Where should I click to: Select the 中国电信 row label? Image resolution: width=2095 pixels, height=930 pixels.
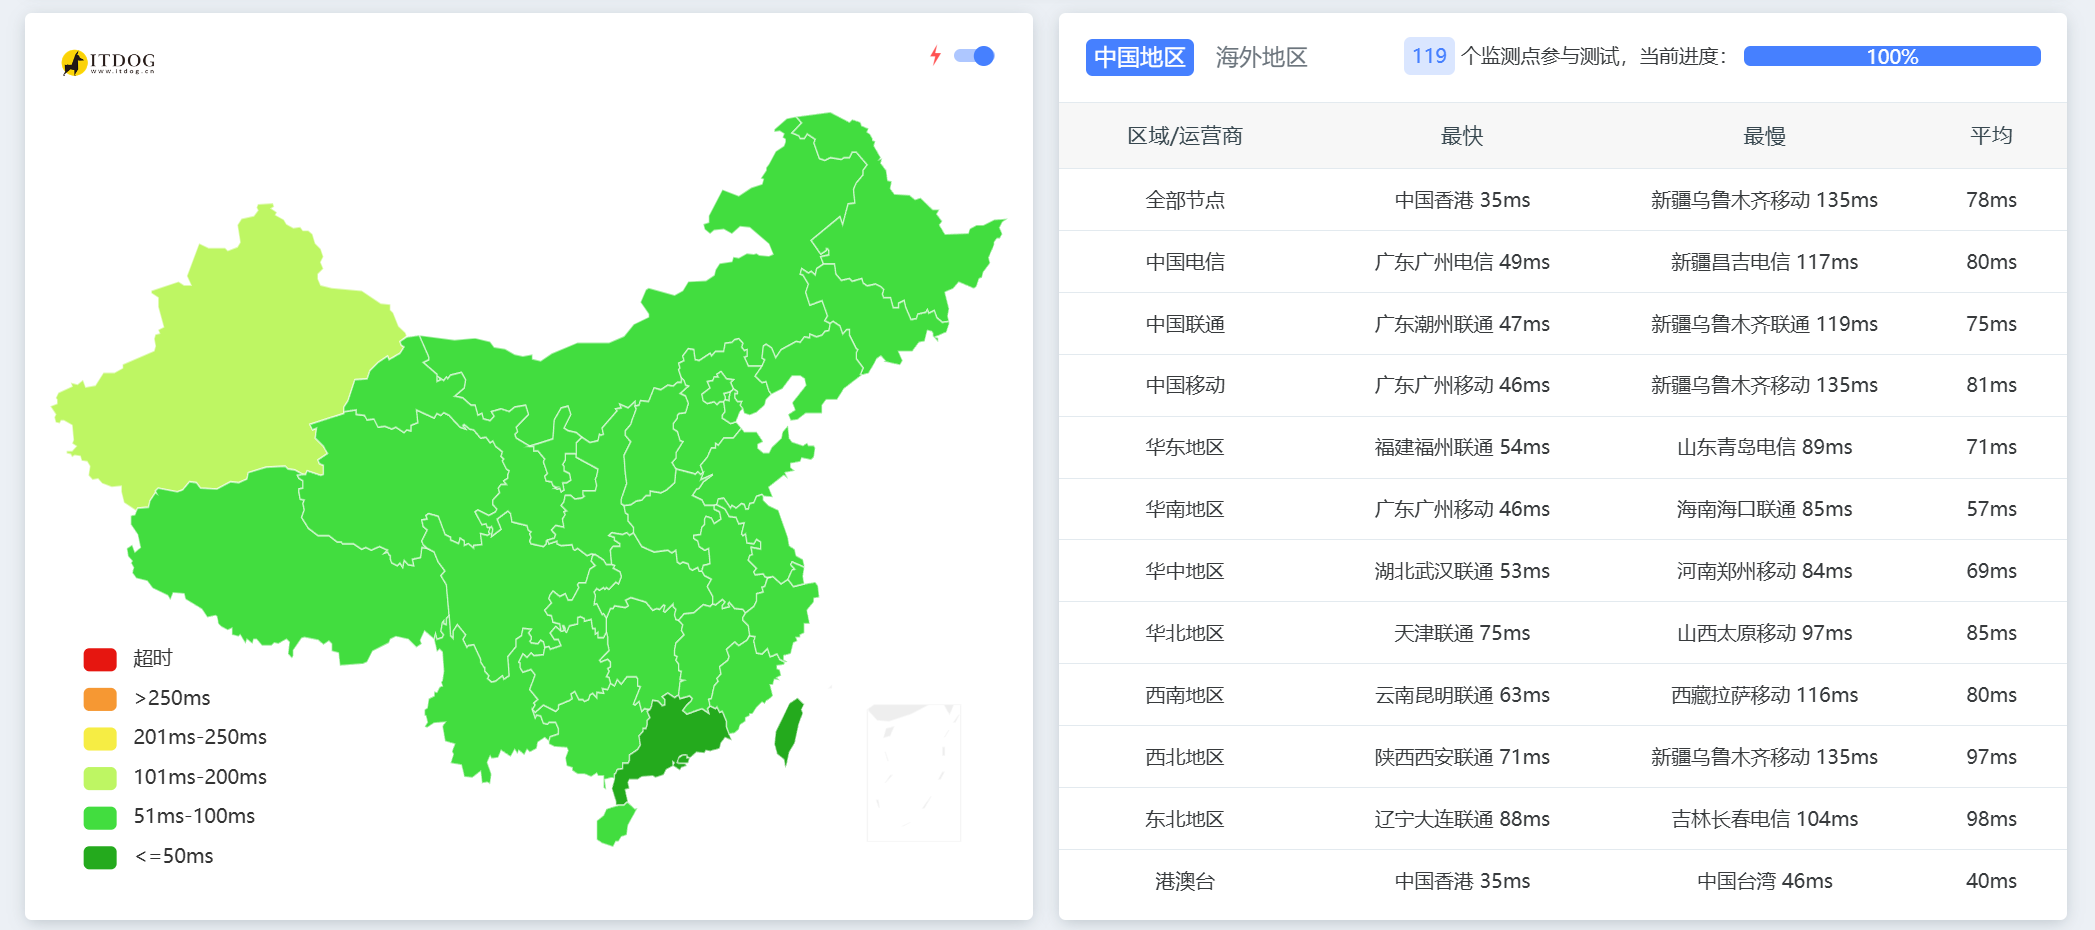[1185, 262]
